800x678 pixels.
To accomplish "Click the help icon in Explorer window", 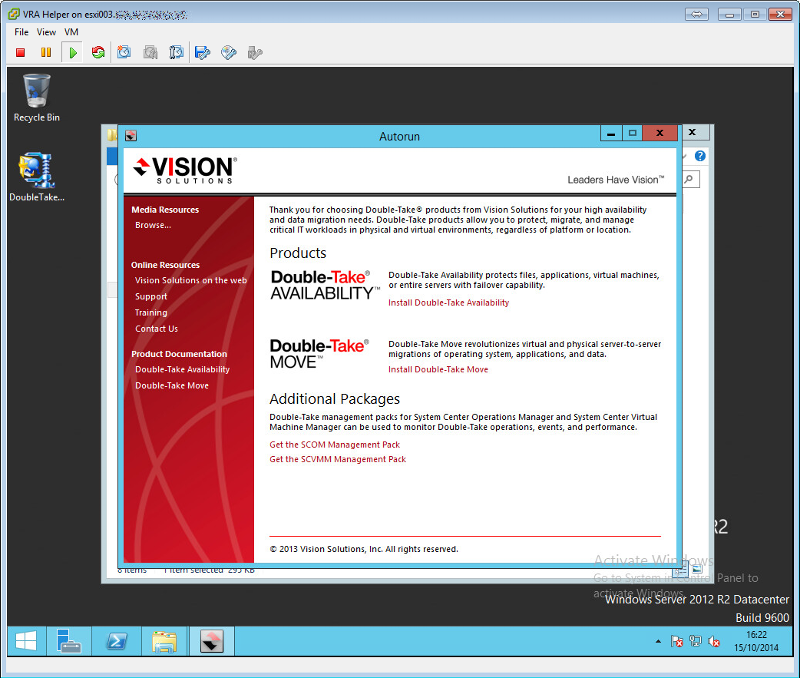I will pyautogui.click(x=700, y=156).
